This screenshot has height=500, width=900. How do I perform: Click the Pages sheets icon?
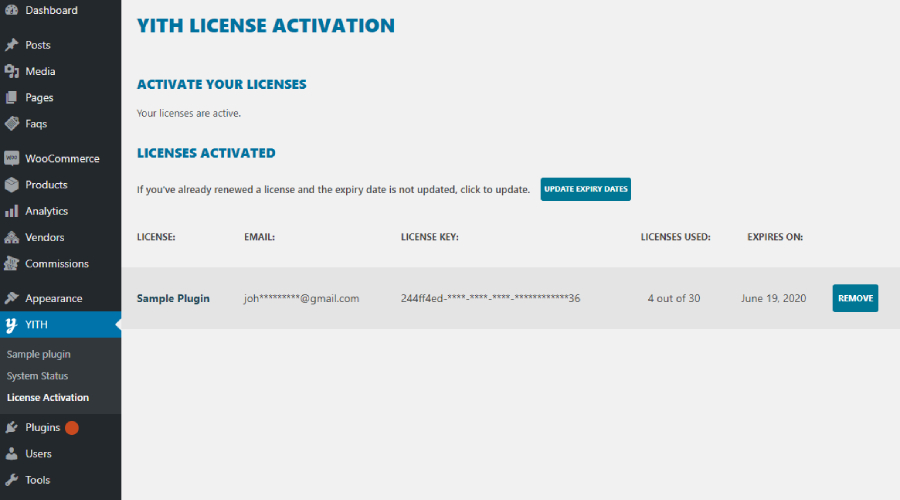click(x=11, y=98)
